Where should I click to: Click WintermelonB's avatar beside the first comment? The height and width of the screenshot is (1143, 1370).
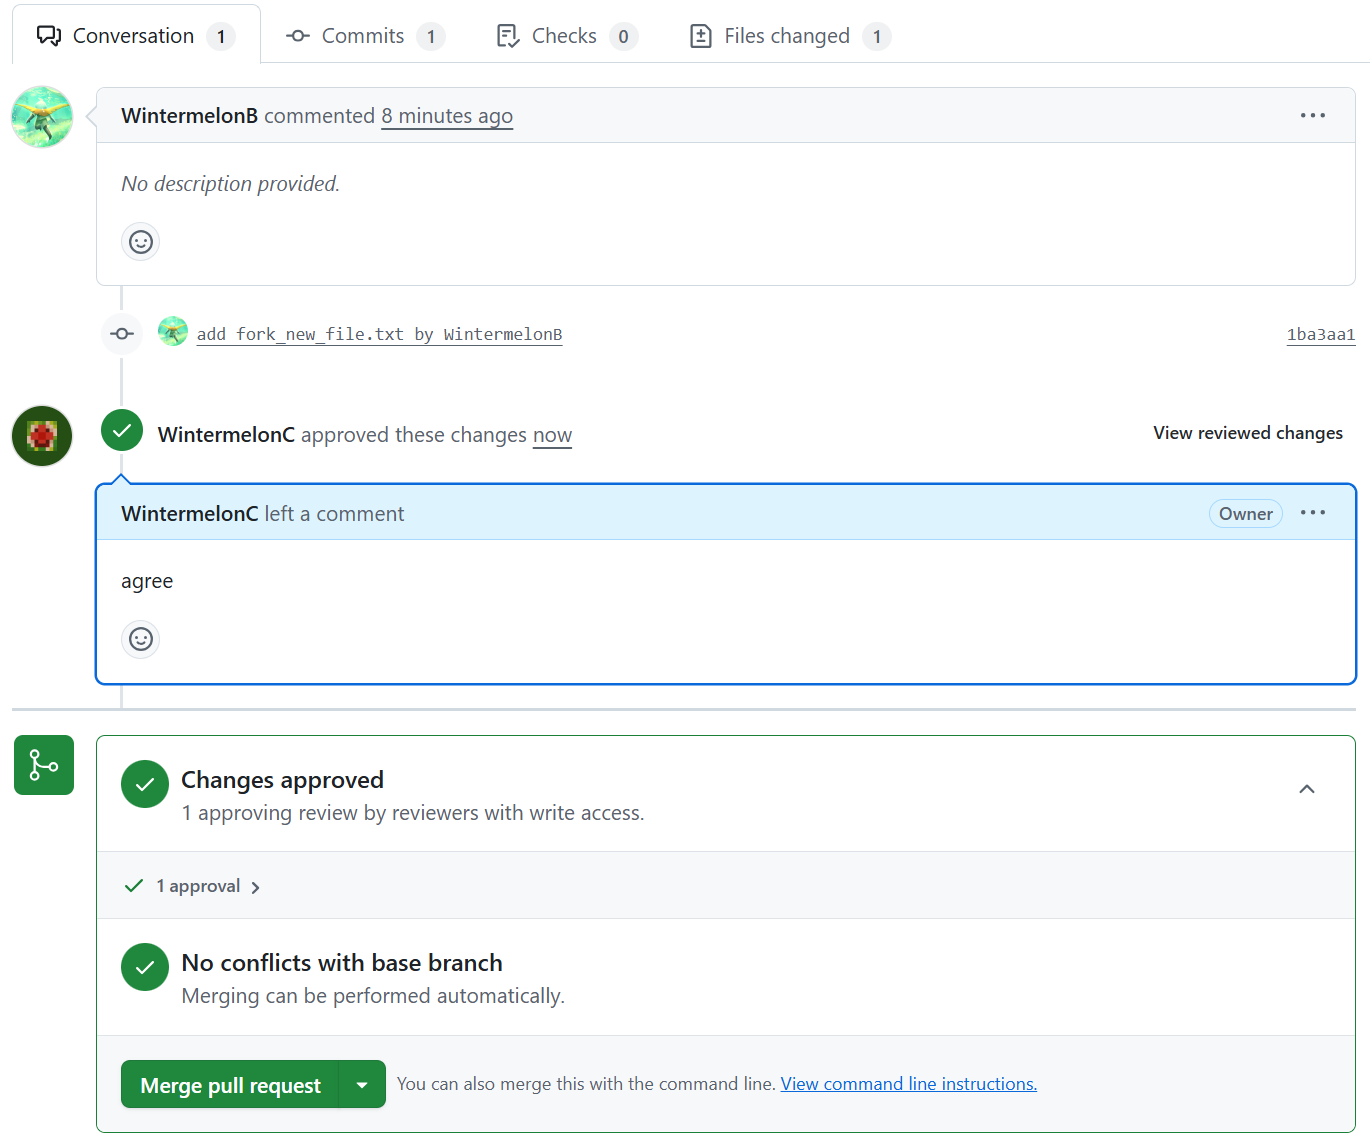point(42,117)
